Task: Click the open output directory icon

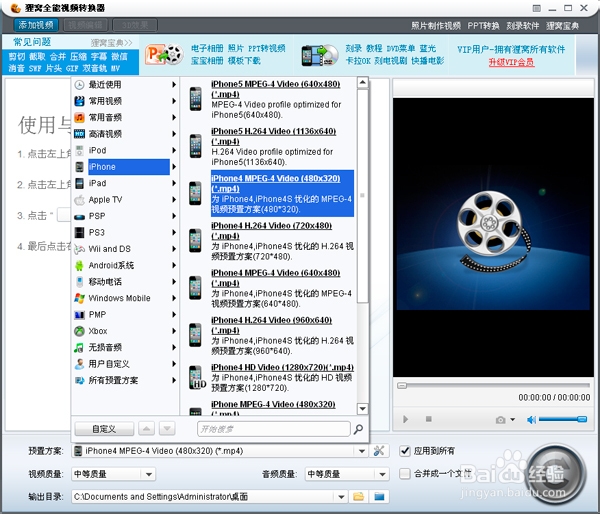Action: (379, 497)
